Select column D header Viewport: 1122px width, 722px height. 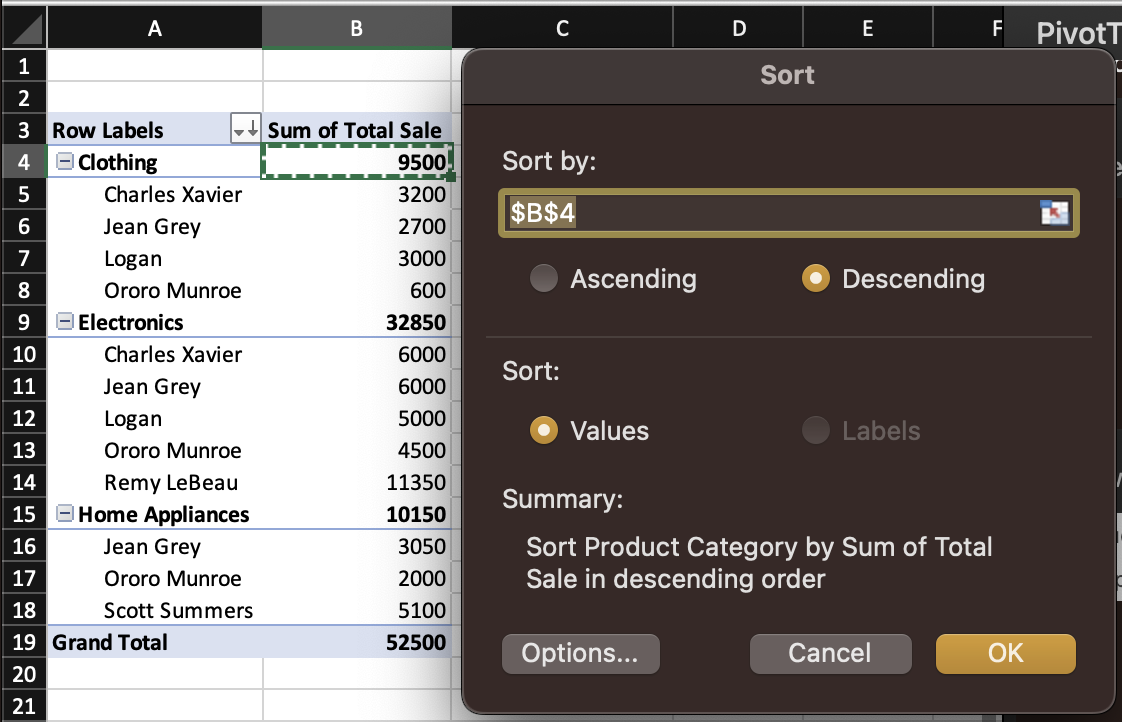coord(738,28)
